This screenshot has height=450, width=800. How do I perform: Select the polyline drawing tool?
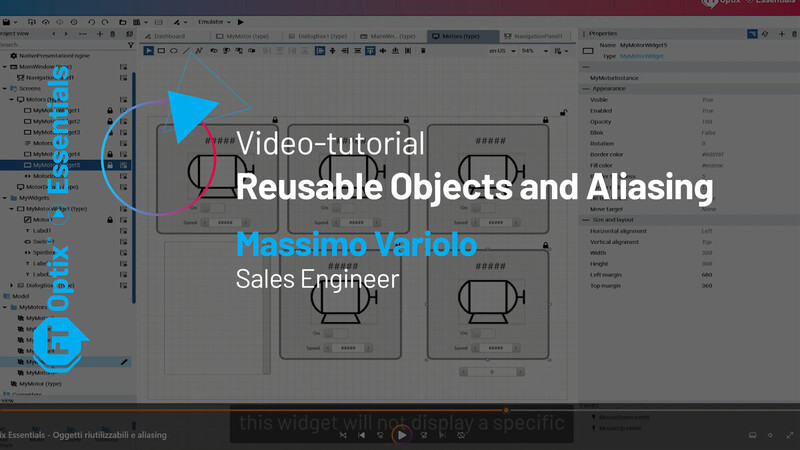[x=199, y=50]
